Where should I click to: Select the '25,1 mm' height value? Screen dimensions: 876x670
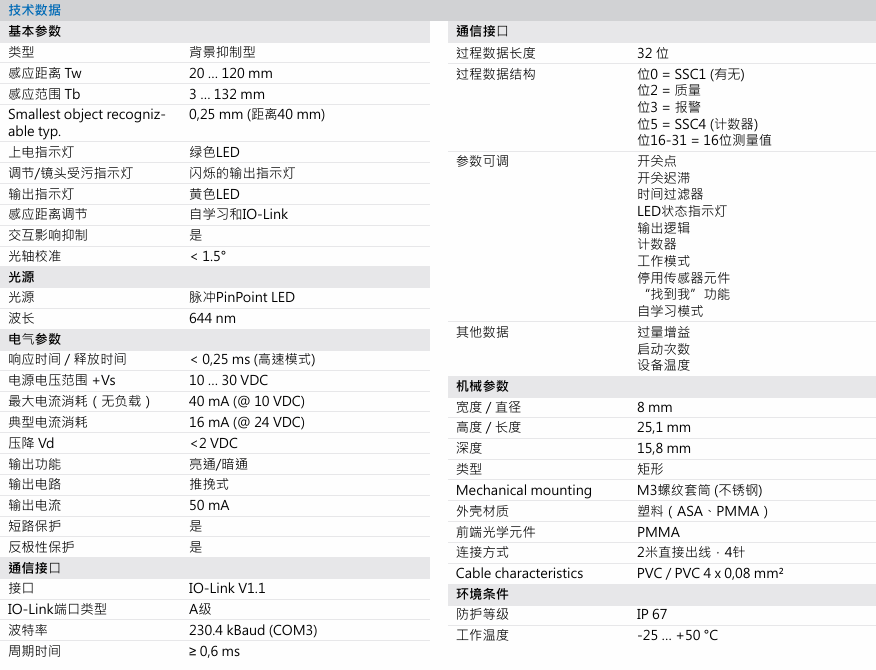tap(664, 428)
